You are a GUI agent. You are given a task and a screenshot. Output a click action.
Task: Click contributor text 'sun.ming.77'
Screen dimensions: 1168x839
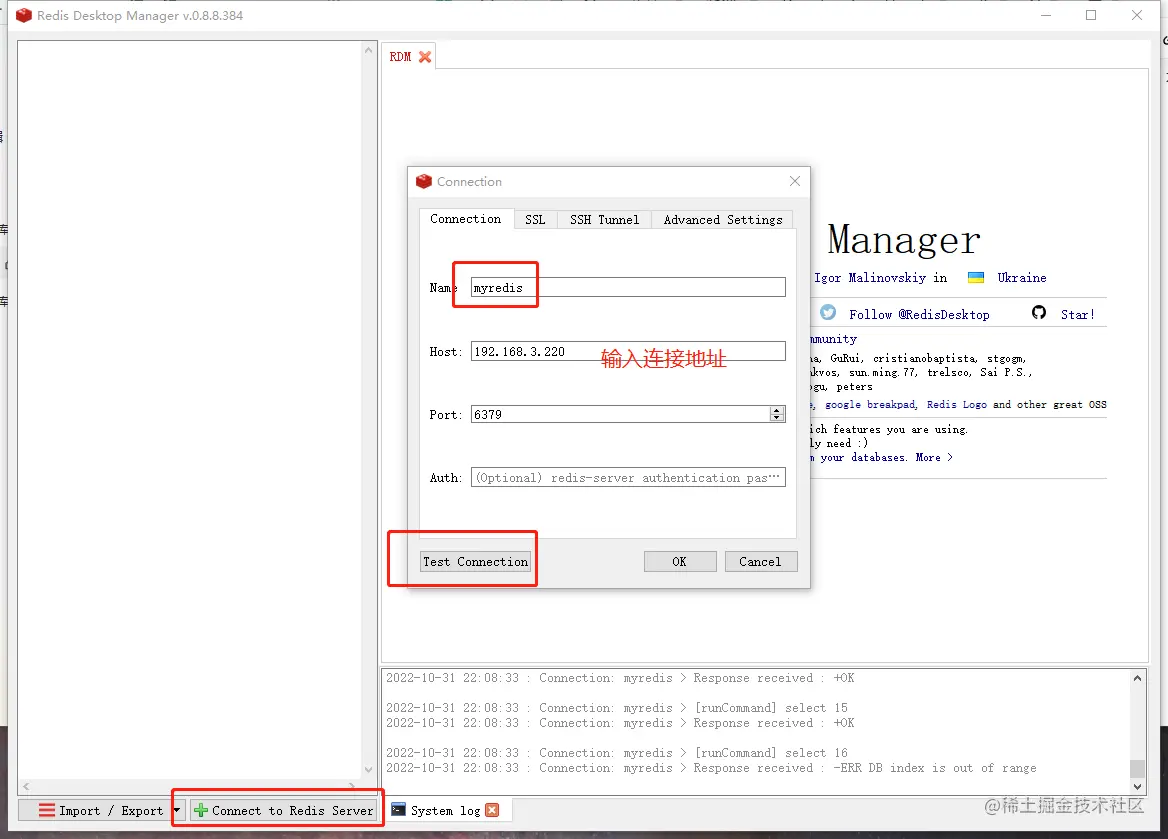(x=883, y=373)
